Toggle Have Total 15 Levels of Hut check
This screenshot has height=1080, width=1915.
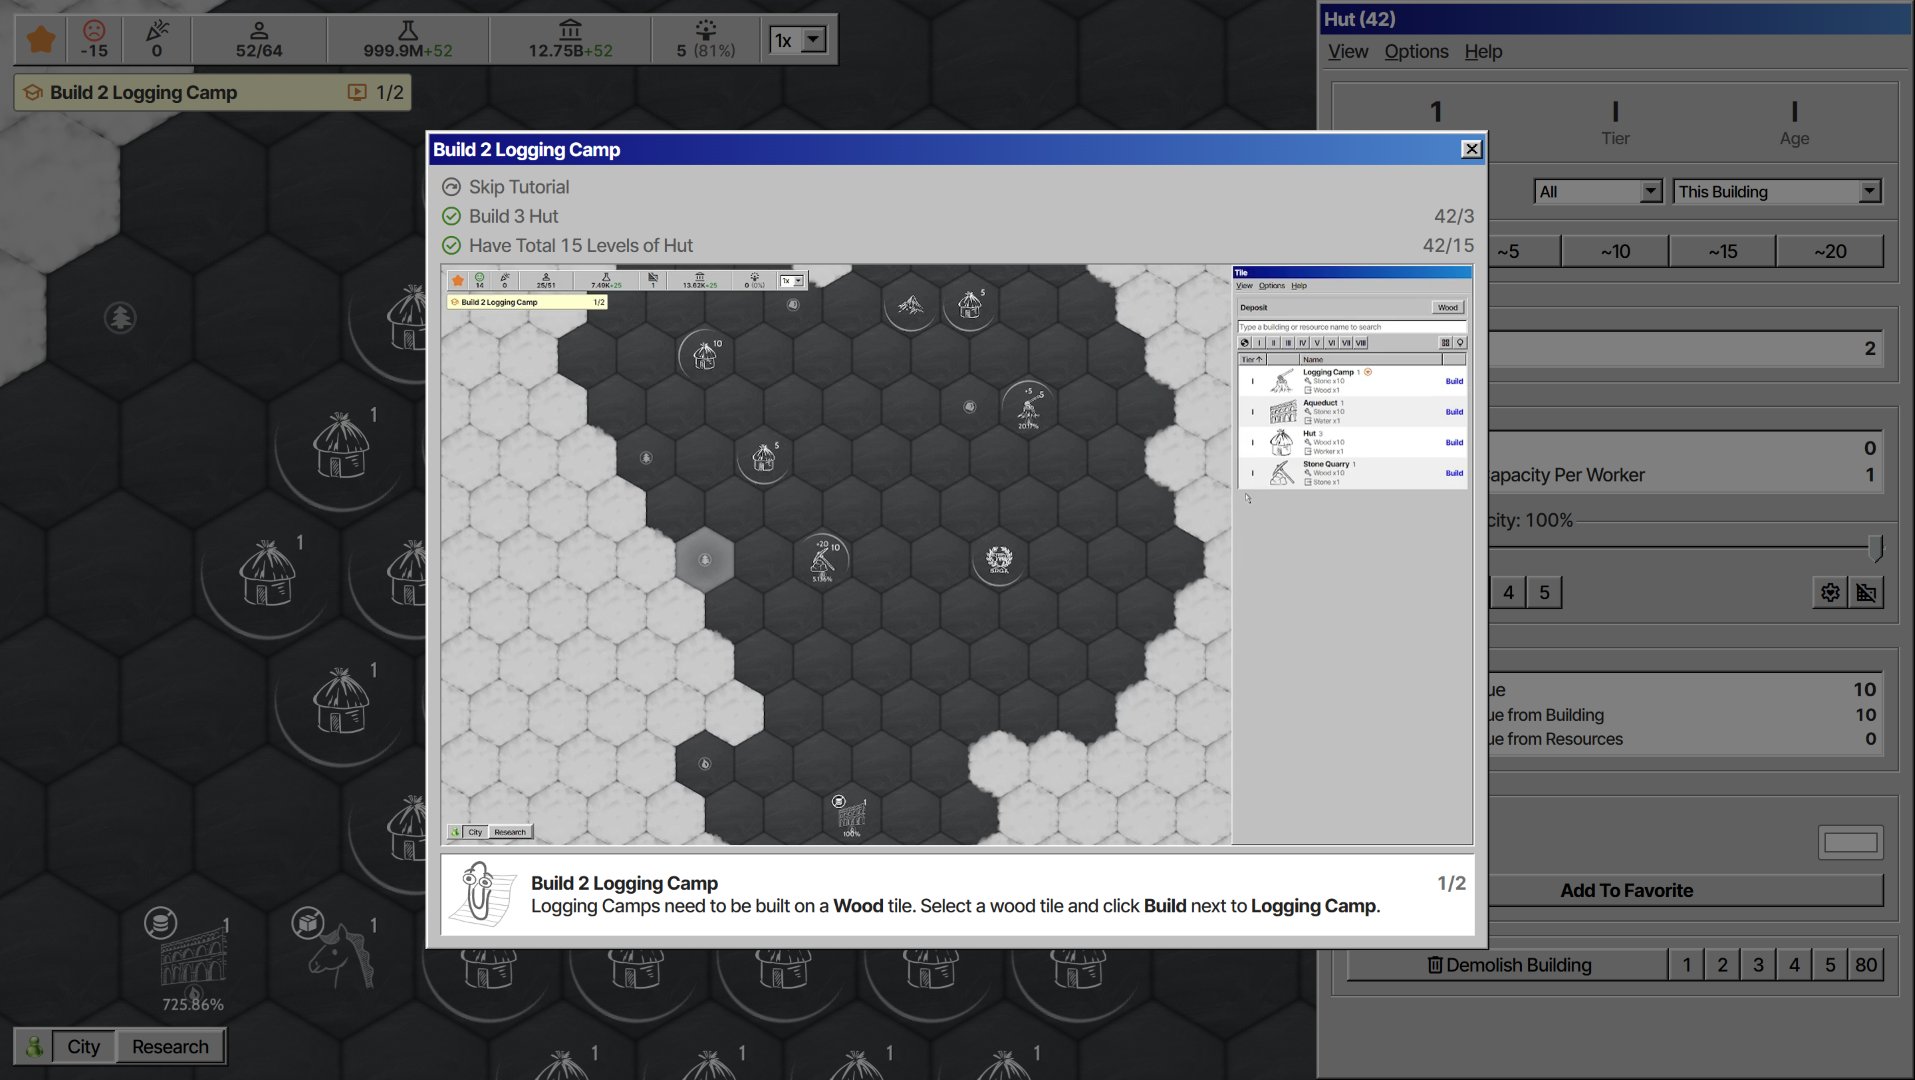point(452,245)
